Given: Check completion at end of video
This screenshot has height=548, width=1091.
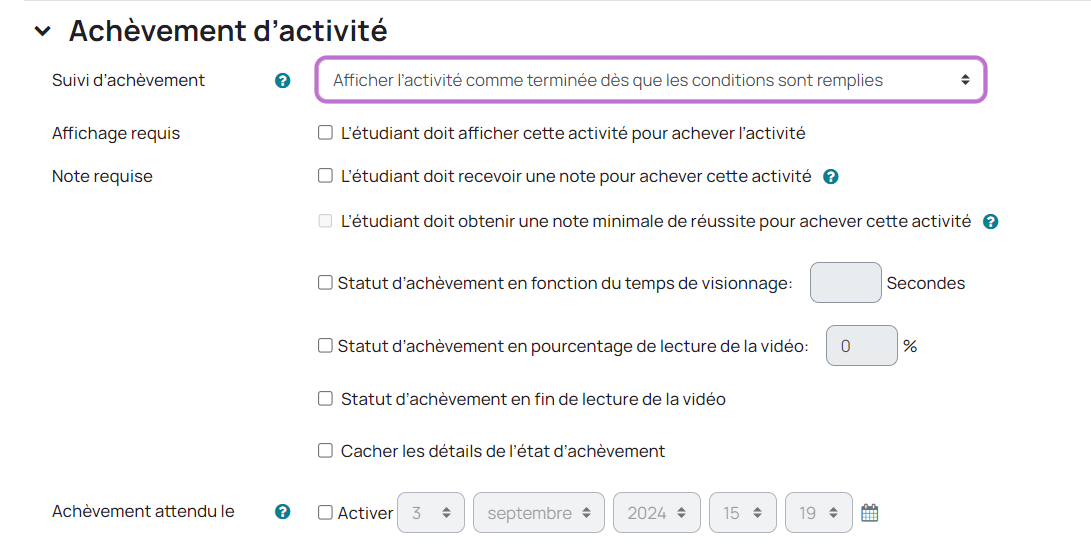Looking at the screenshot, I should (325, 398).
